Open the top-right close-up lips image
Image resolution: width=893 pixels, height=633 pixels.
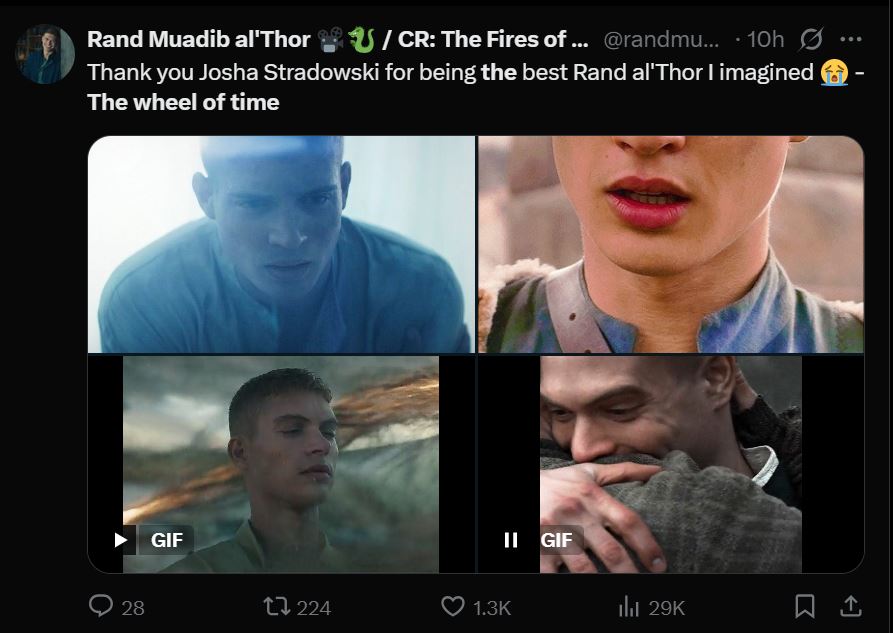click(671, 244)
